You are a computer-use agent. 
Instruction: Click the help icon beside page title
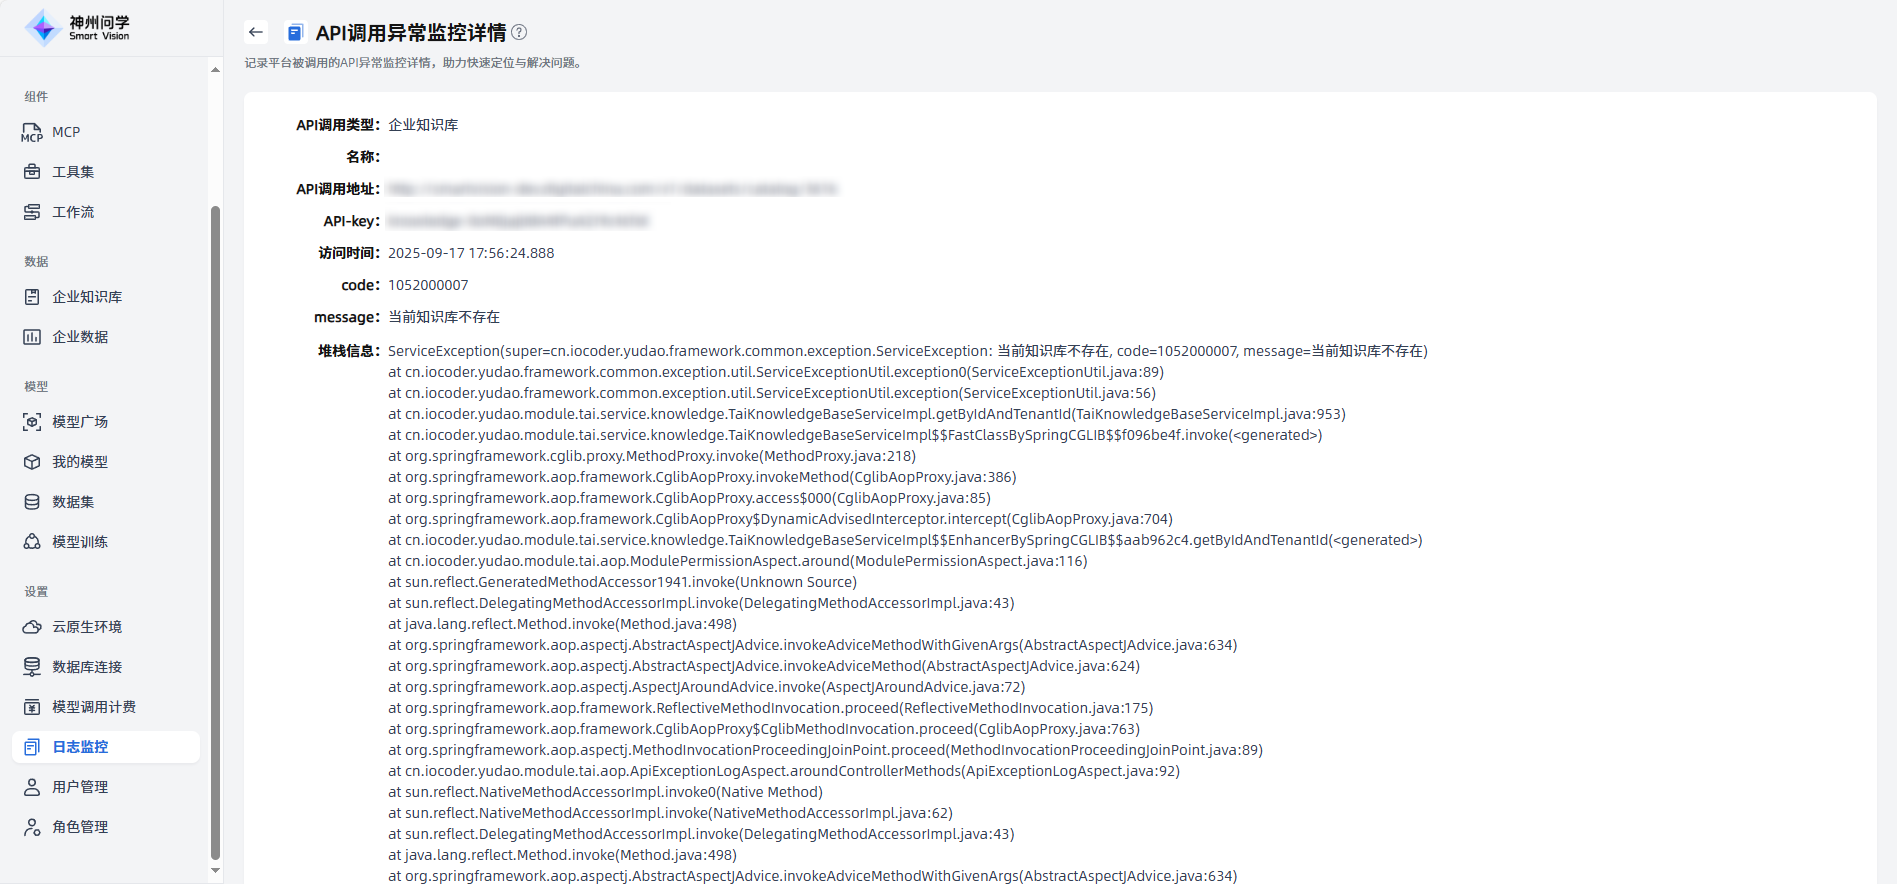[x=519, y=32]
